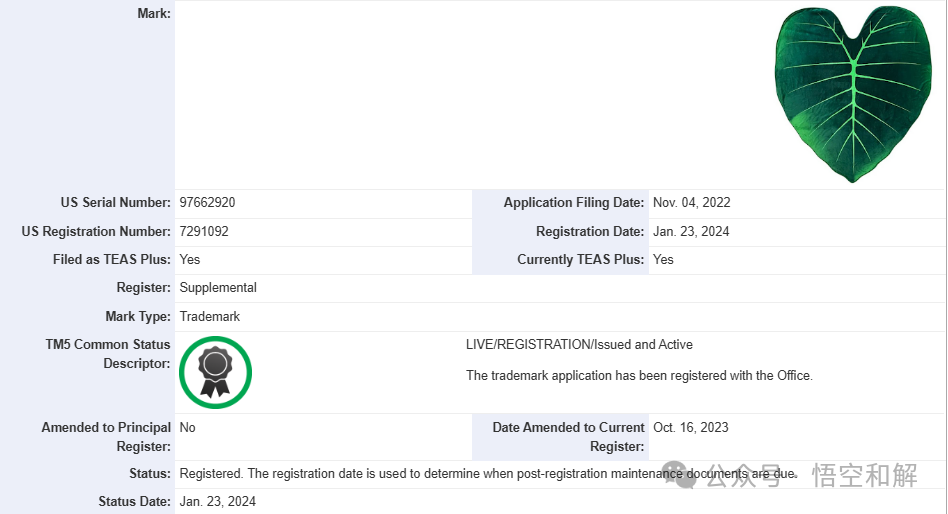Image resolution: width=948 pixels, height=514 pixels.
Task: Click the application filing date Nov. 04, 2022
Action: point(691,202)
